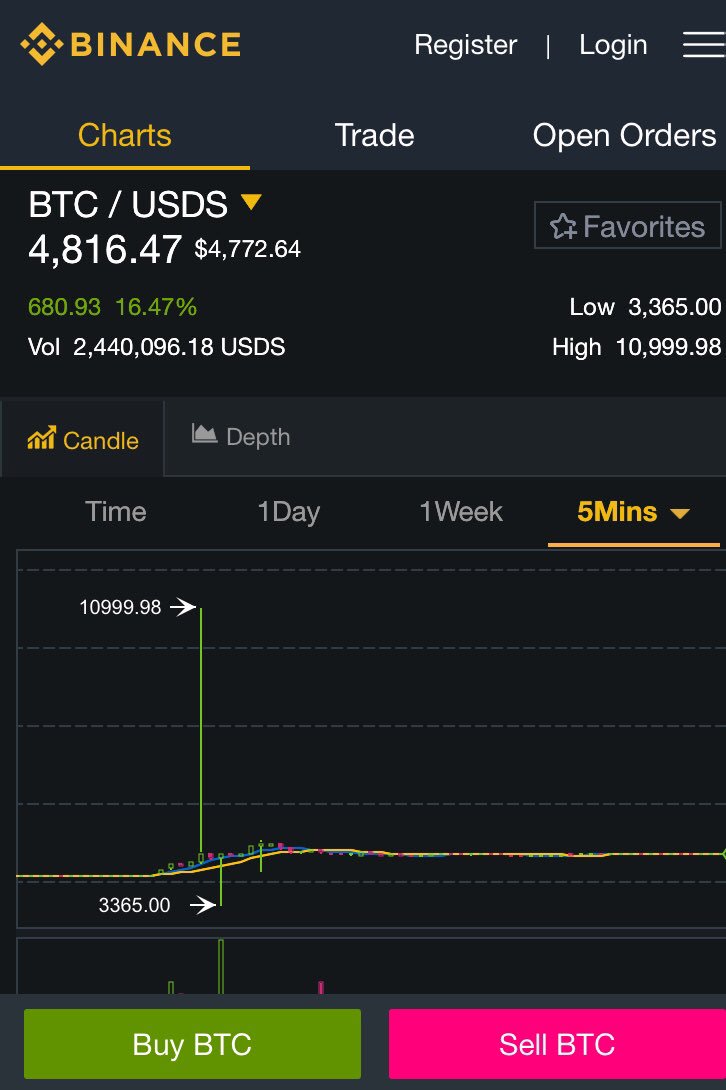Screen dimensions: 726x1090
Task: Open the 5Mins interval dropdown
Action: (x=634, y=512)
